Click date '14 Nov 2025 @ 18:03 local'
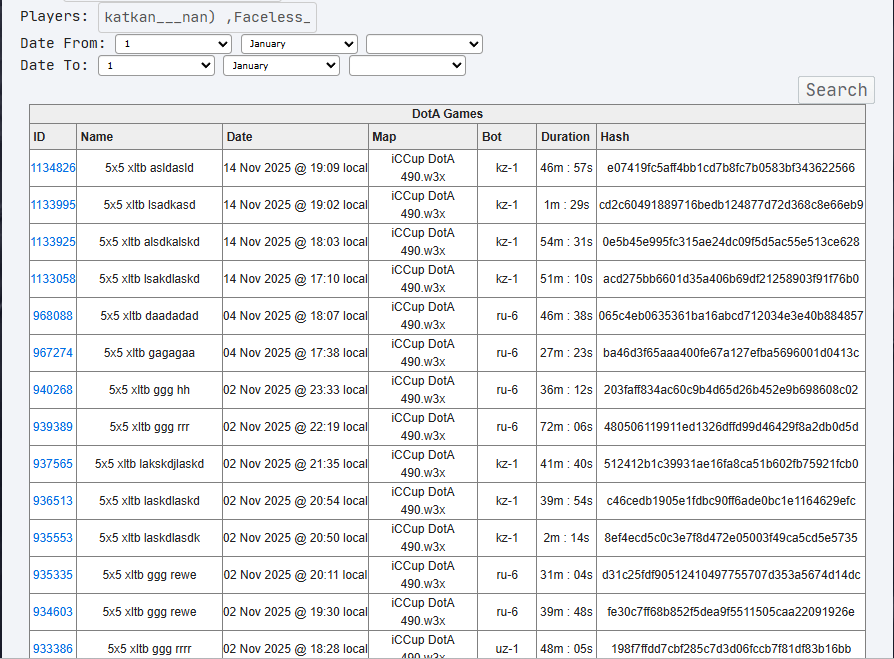 pos(295,242)
